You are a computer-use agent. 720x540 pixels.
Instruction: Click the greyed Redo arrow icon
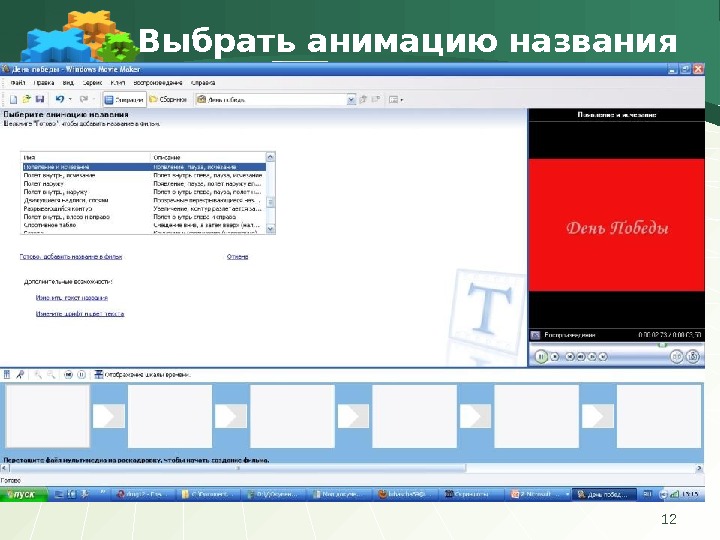pyautogui.click(x=84, y=99)
